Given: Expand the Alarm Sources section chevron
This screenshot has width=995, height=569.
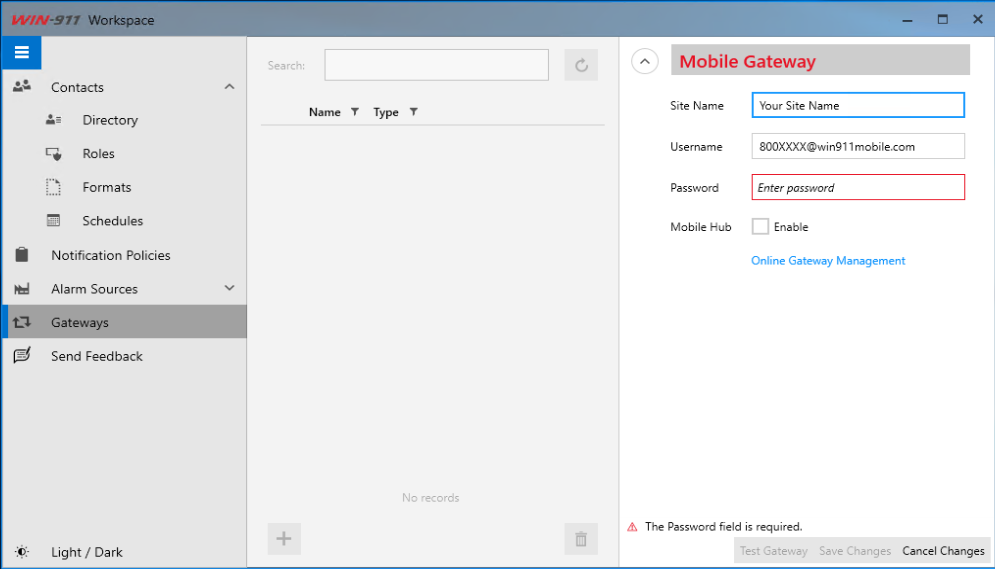Looking at the screenshot, I should 229,288.
